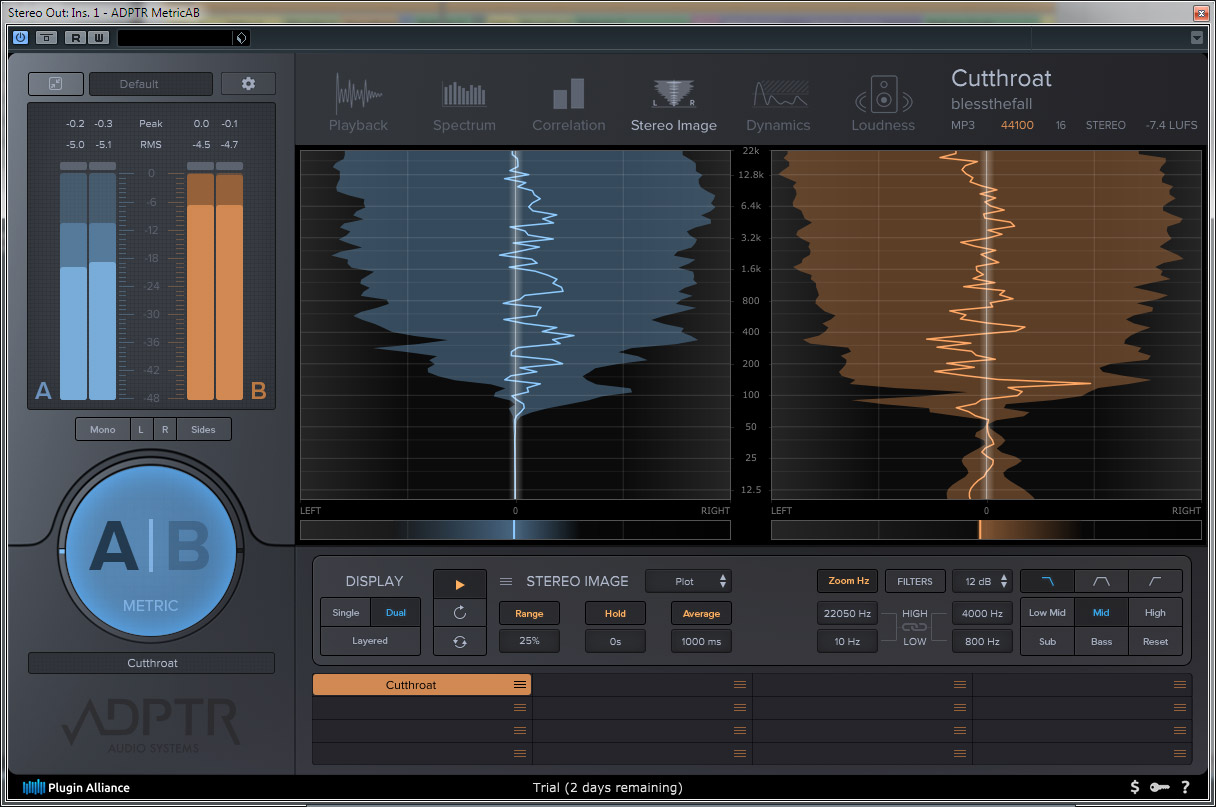Open the Loudness view

pos(883,104)
